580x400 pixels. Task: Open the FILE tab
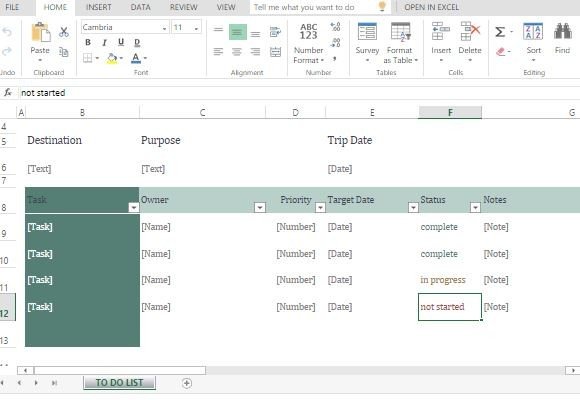coord(12,7)
